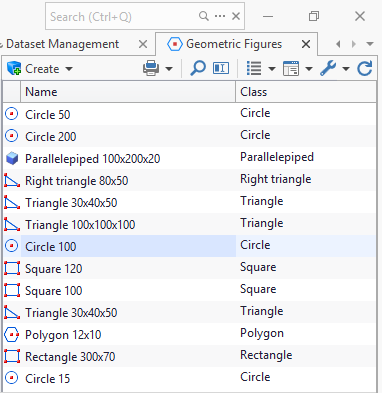Click the refresh icon

point(364,68)
